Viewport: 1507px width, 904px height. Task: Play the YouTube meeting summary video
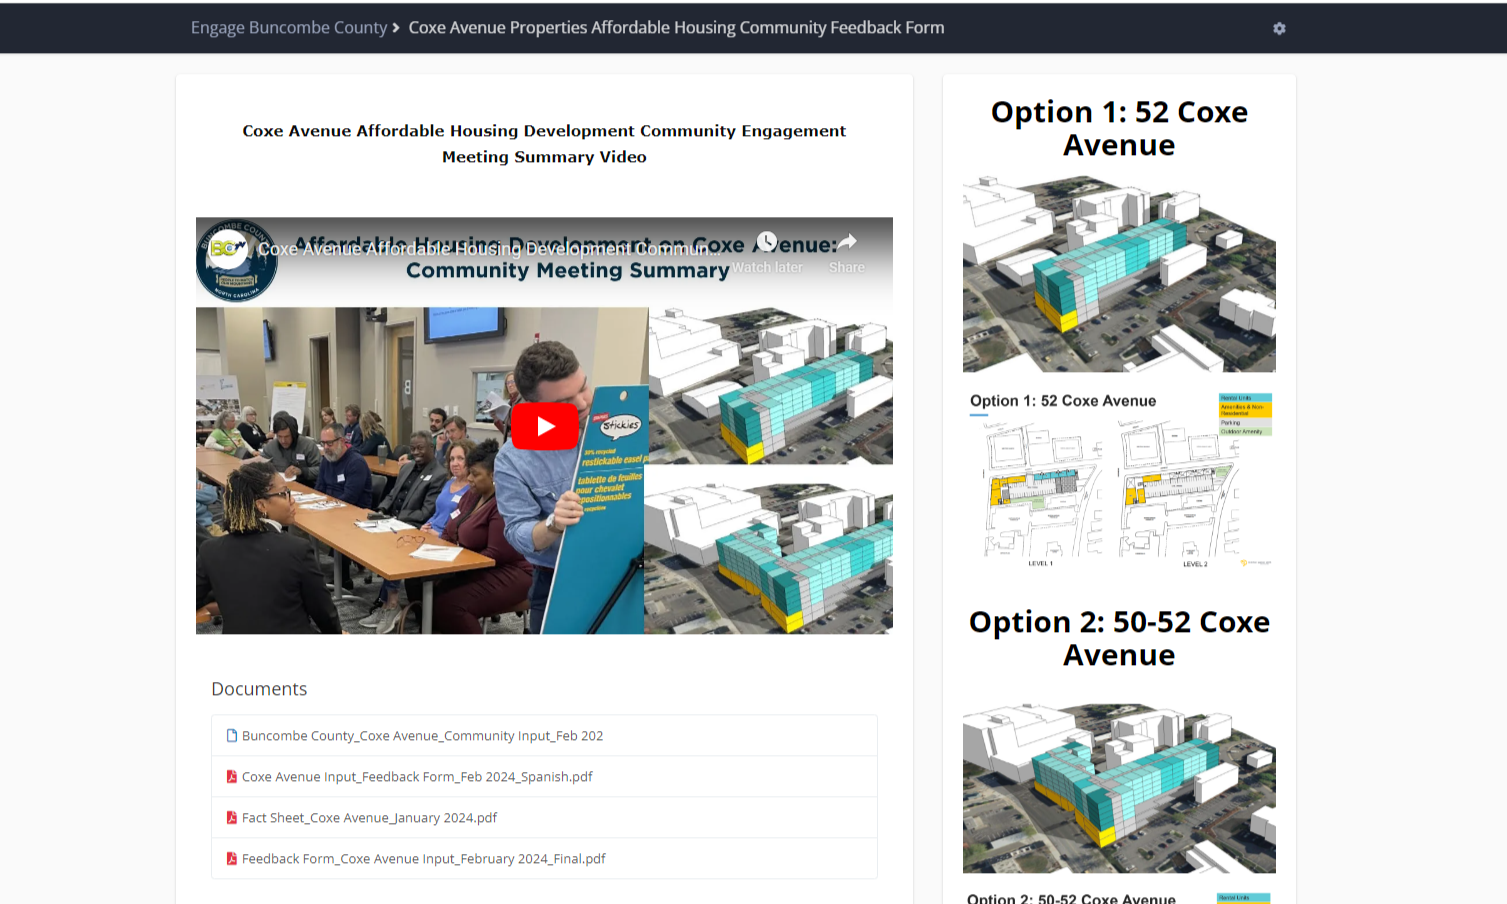point(545,426)
